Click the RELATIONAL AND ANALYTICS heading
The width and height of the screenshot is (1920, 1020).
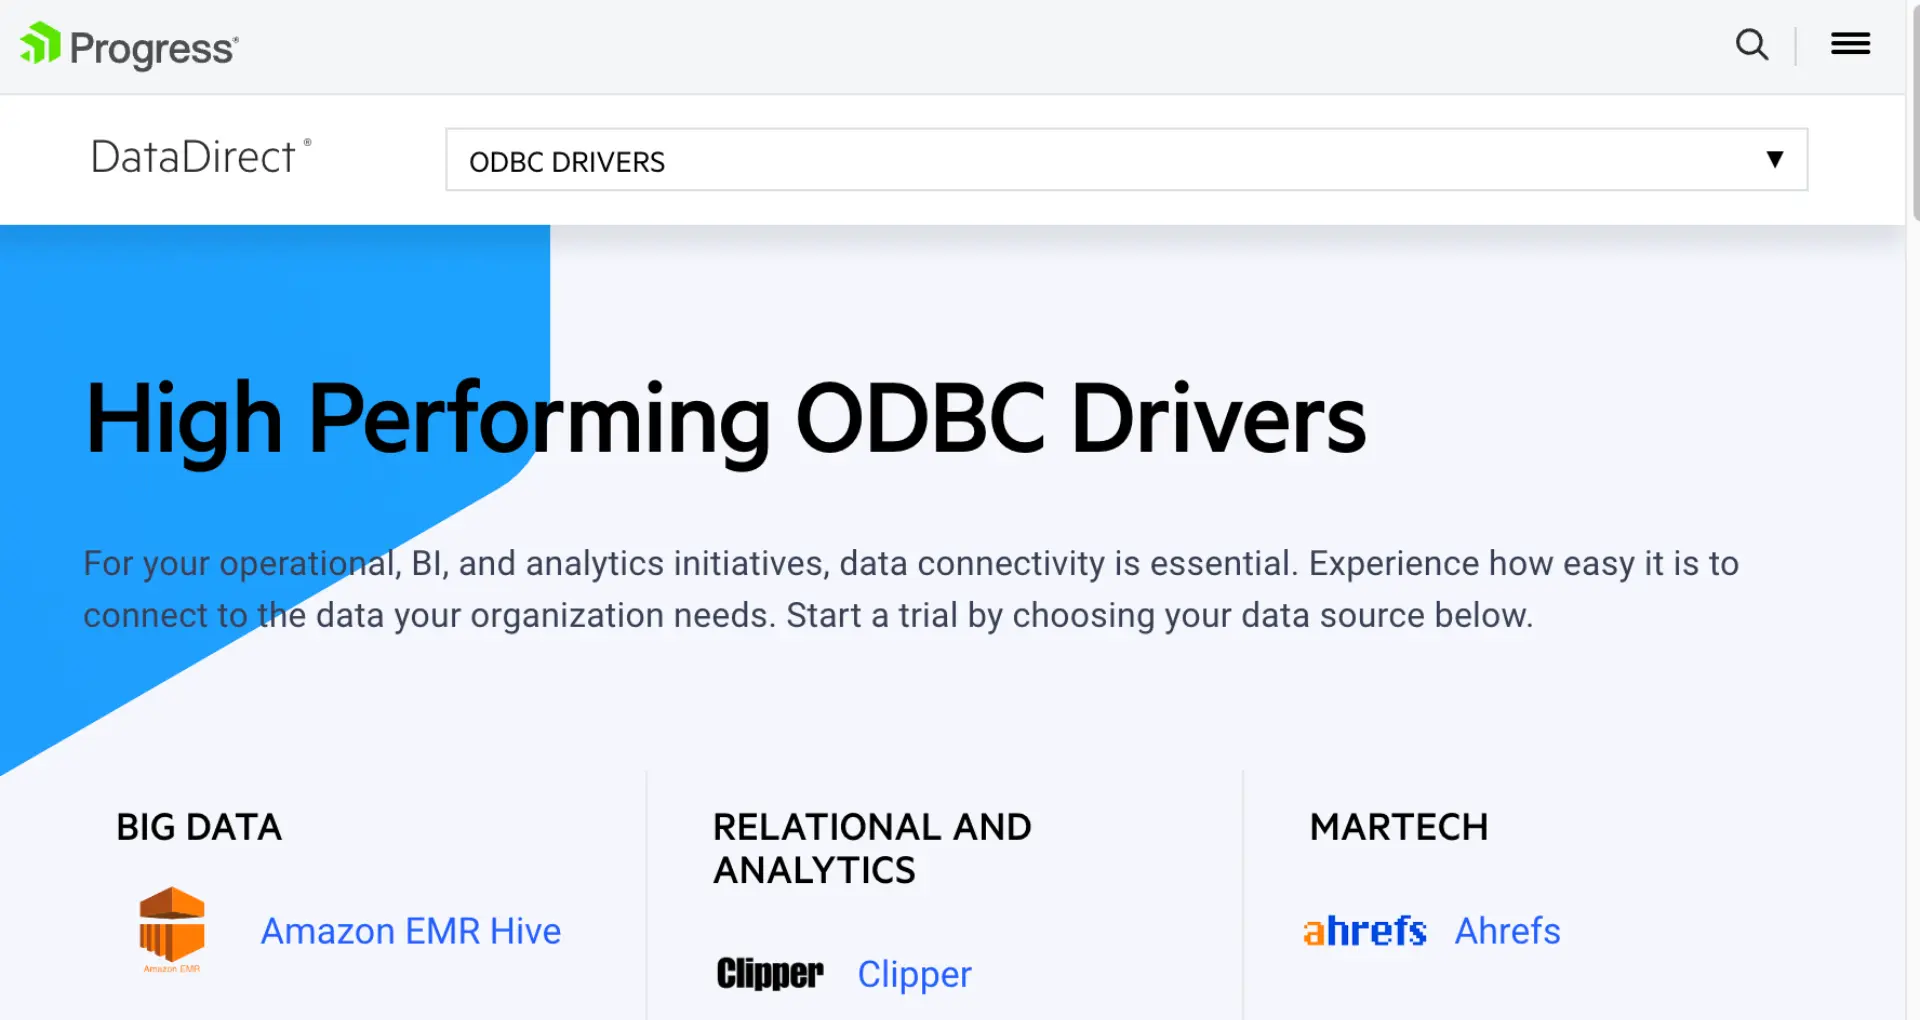872,848
